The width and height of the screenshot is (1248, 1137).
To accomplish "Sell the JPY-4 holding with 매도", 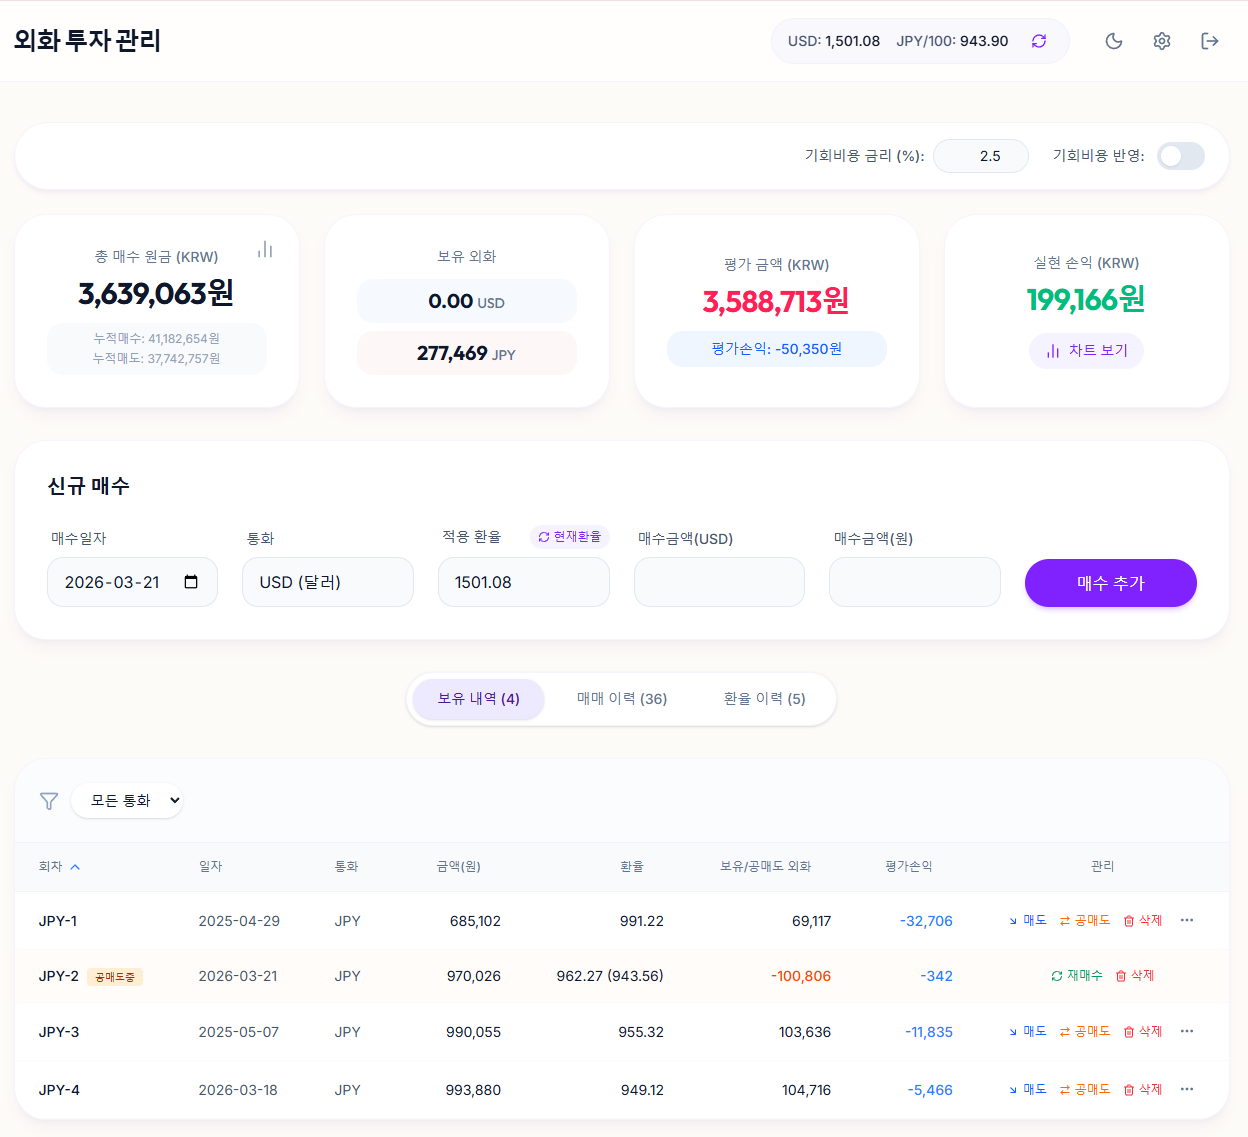I will click(x=1027, y=1089).
